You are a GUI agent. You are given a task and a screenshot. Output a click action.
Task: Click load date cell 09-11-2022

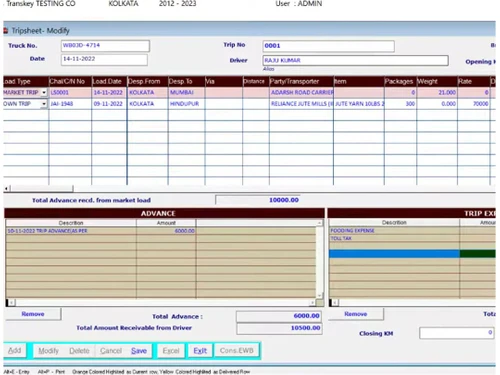(109, 104)
